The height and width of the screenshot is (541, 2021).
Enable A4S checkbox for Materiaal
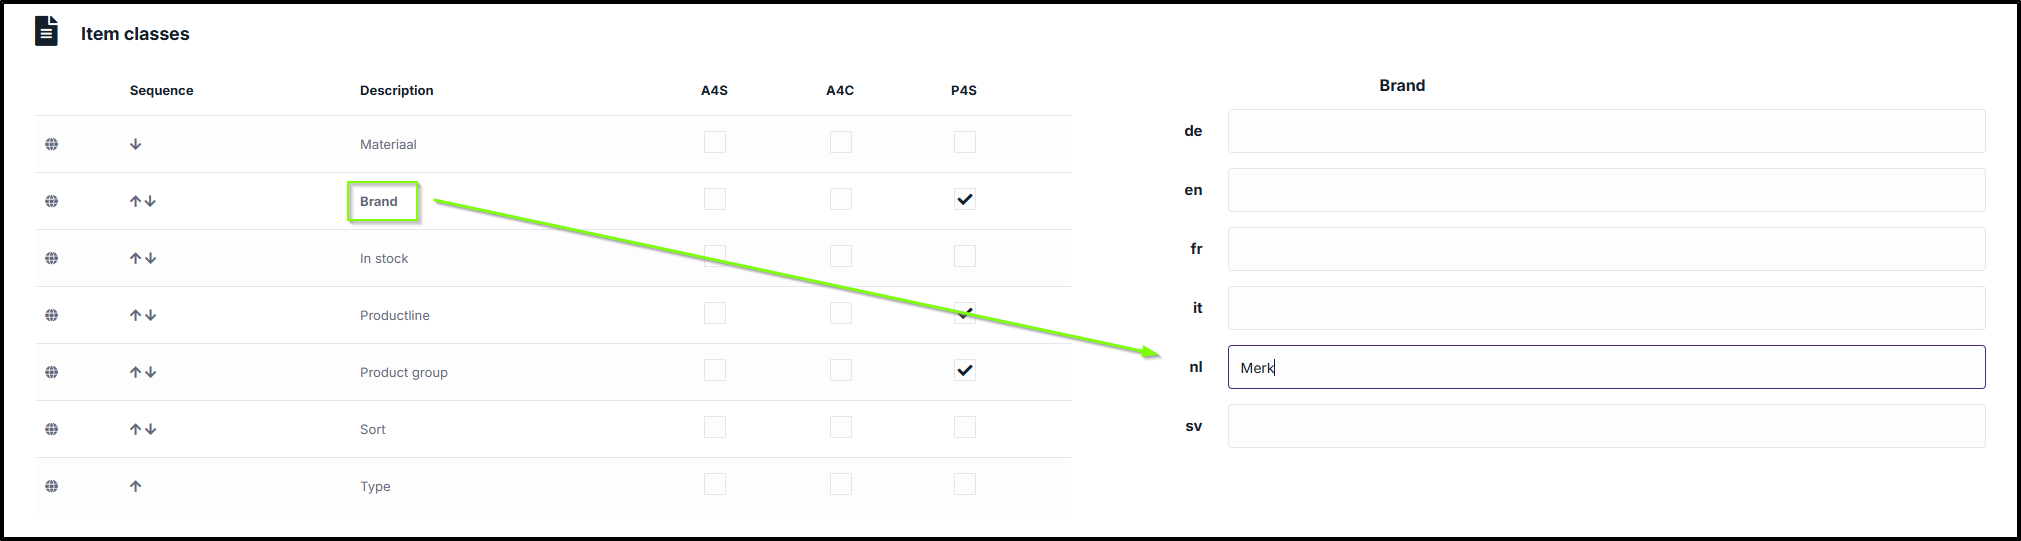coord(715,142)
